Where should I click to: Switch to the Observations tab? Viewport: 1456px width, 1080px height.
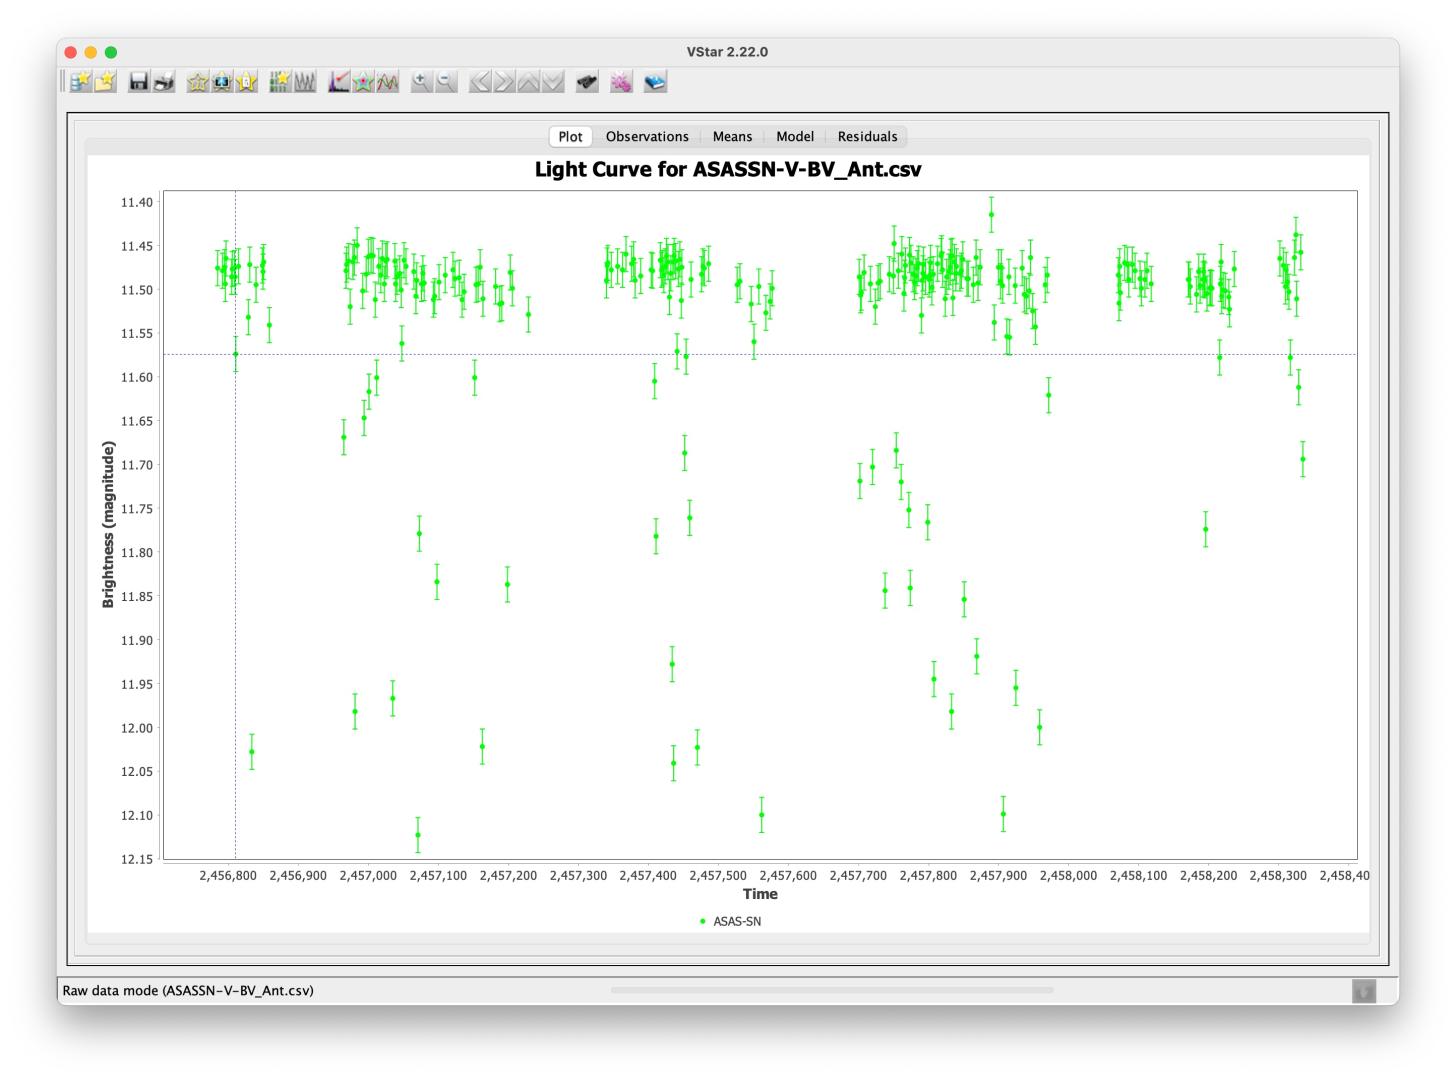tap(647, 137)
